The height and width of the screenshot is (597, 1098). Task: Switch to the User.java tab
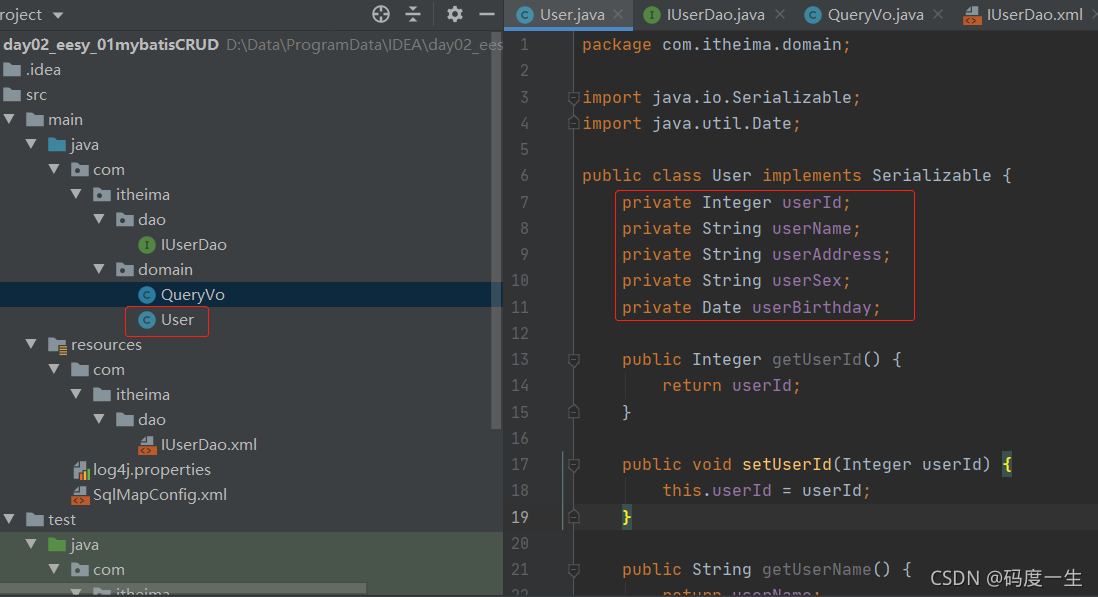(x=571, y=15)
